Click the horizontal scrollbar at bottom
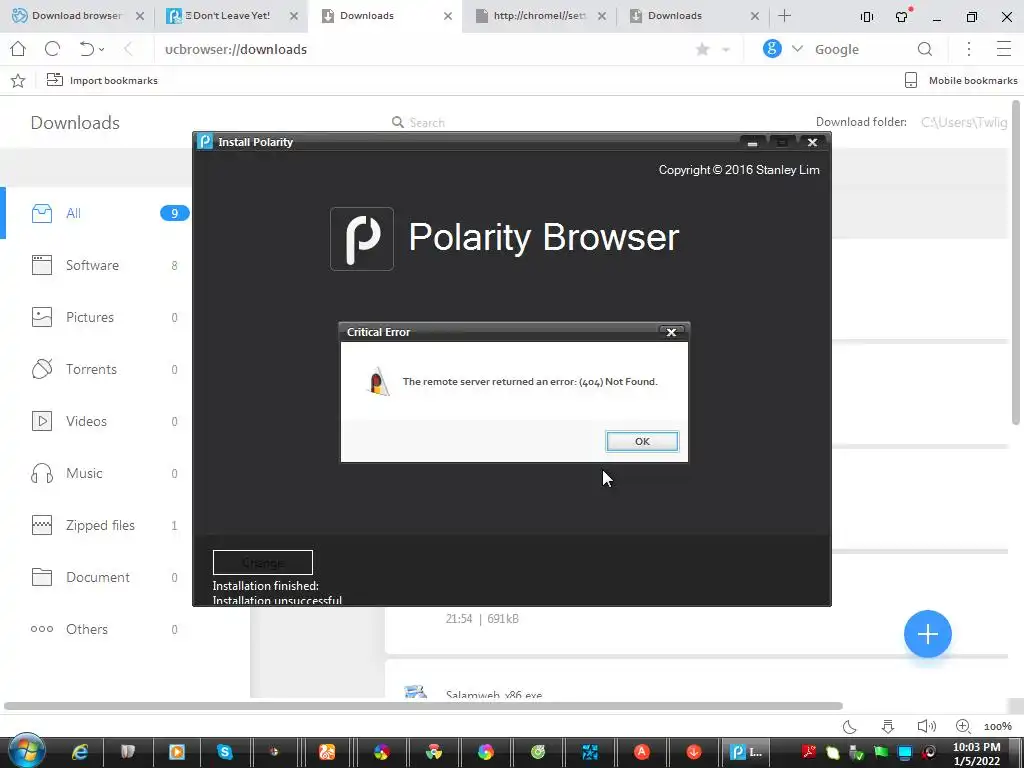Screen dimensions: 1024x768 pyautogui.click(x=423, y=706)
